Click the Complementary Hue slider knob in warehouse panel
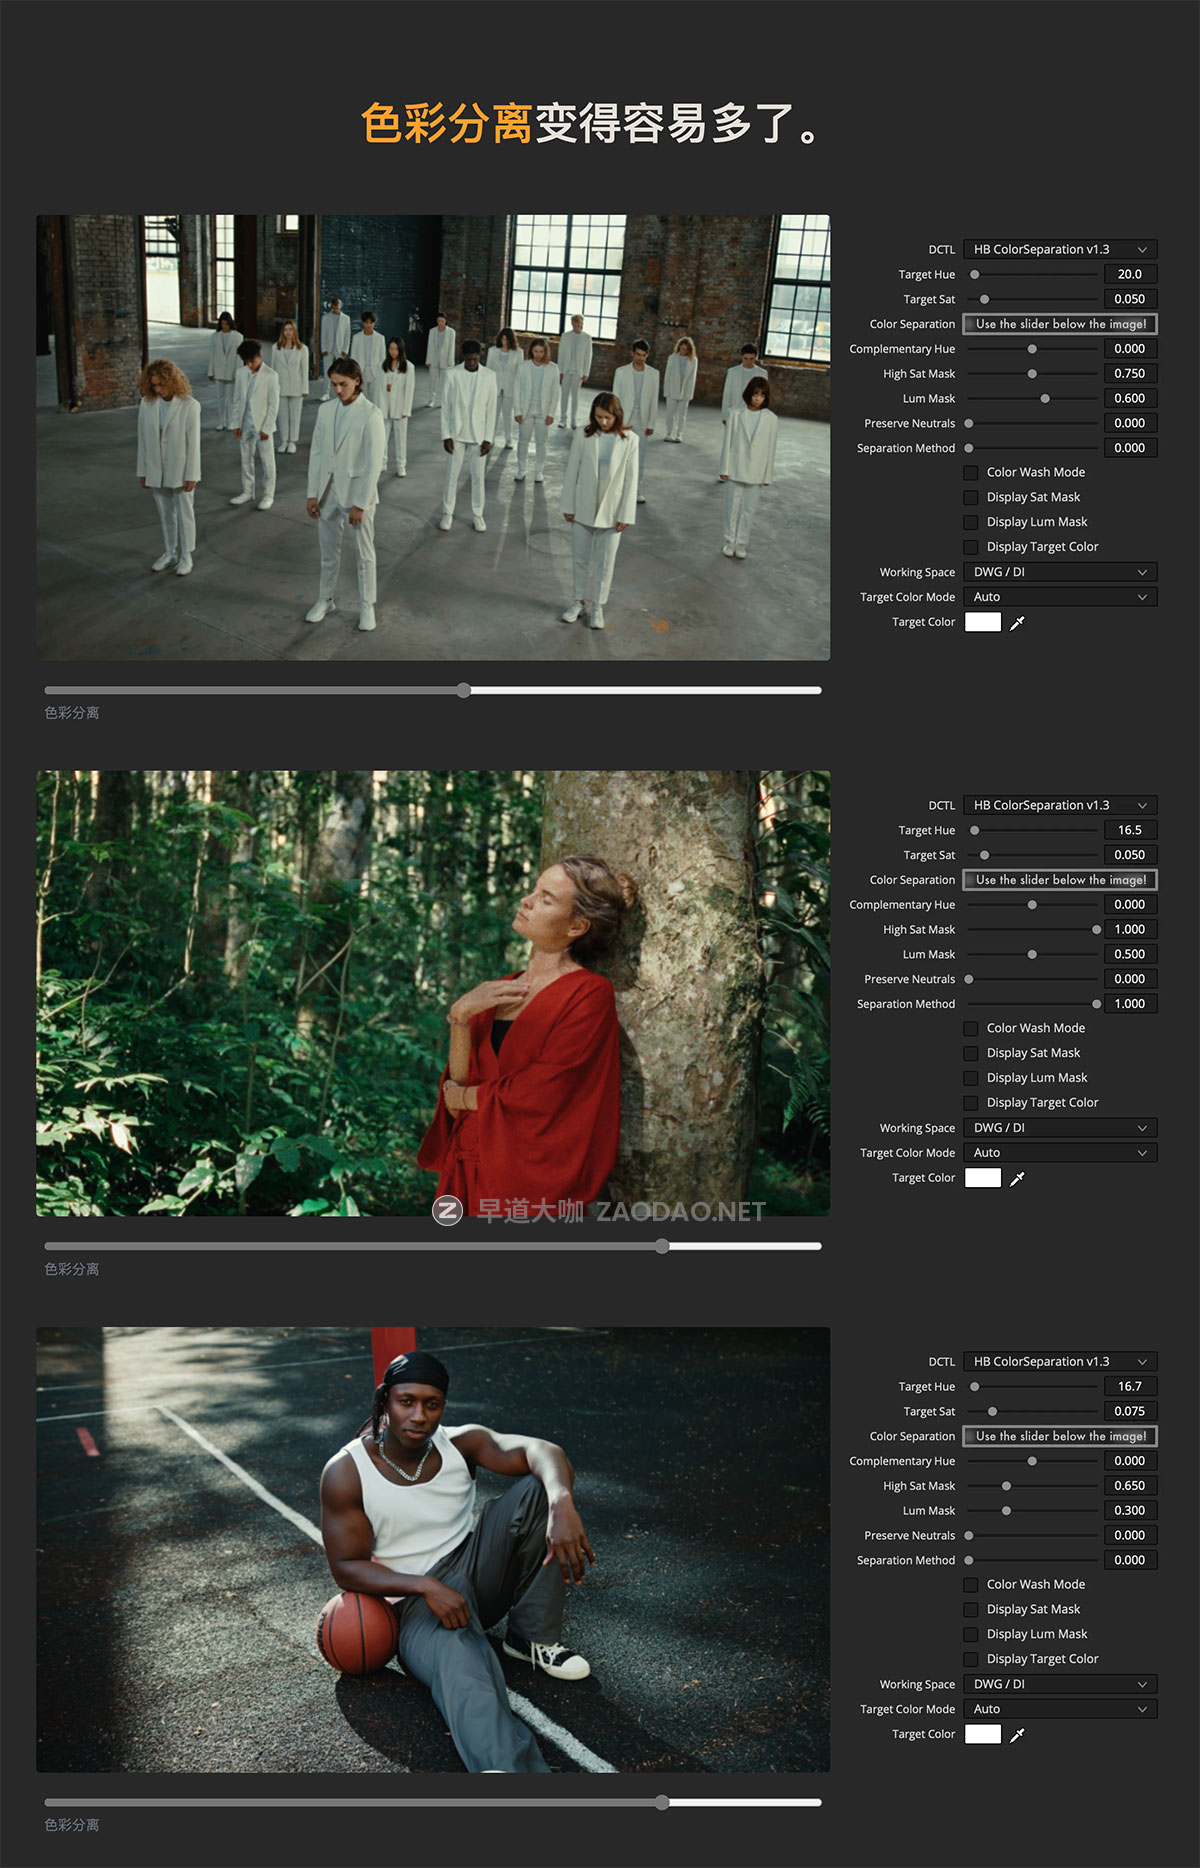The width and height of the screenshot is (1200, 1868). (x=1032, y=349)
